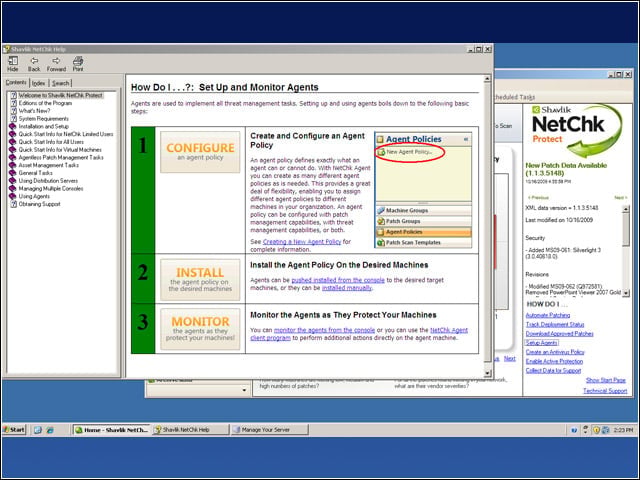Click Setup Agents link in NetChk window
The image size is (640, 480).
[541, 343]
